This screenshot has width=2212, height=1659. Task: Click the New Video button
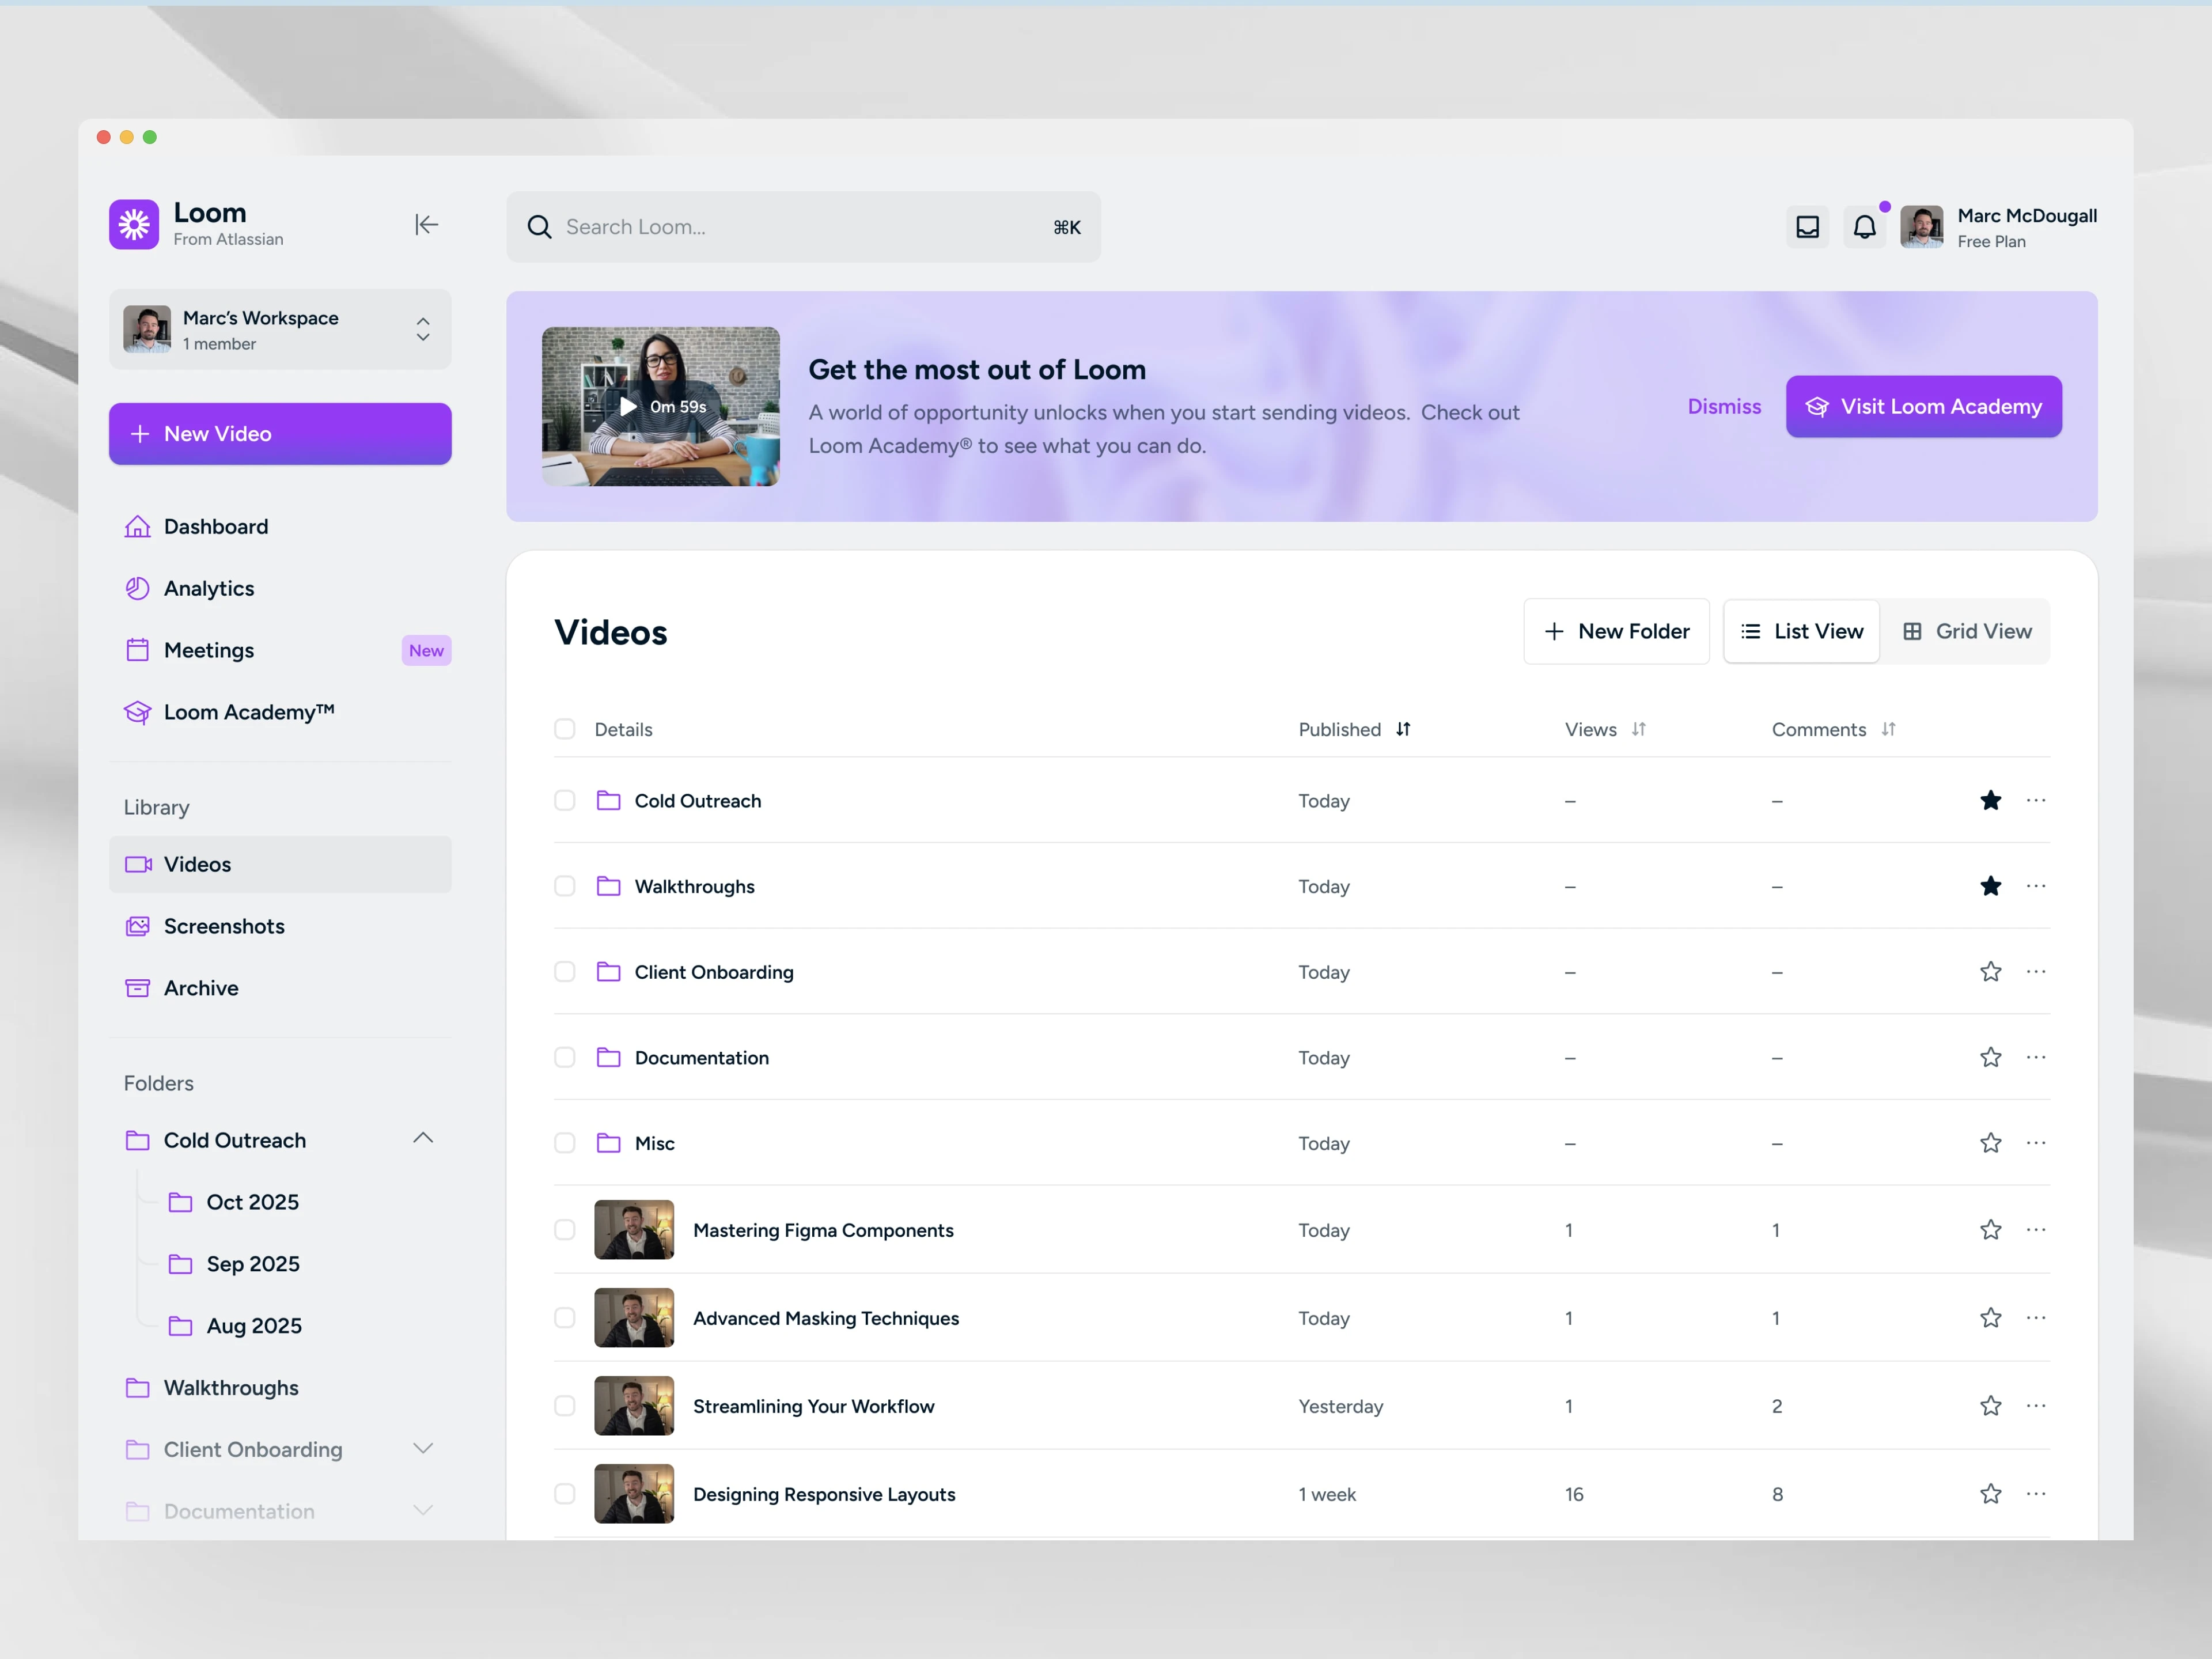(x=280, y=434)
